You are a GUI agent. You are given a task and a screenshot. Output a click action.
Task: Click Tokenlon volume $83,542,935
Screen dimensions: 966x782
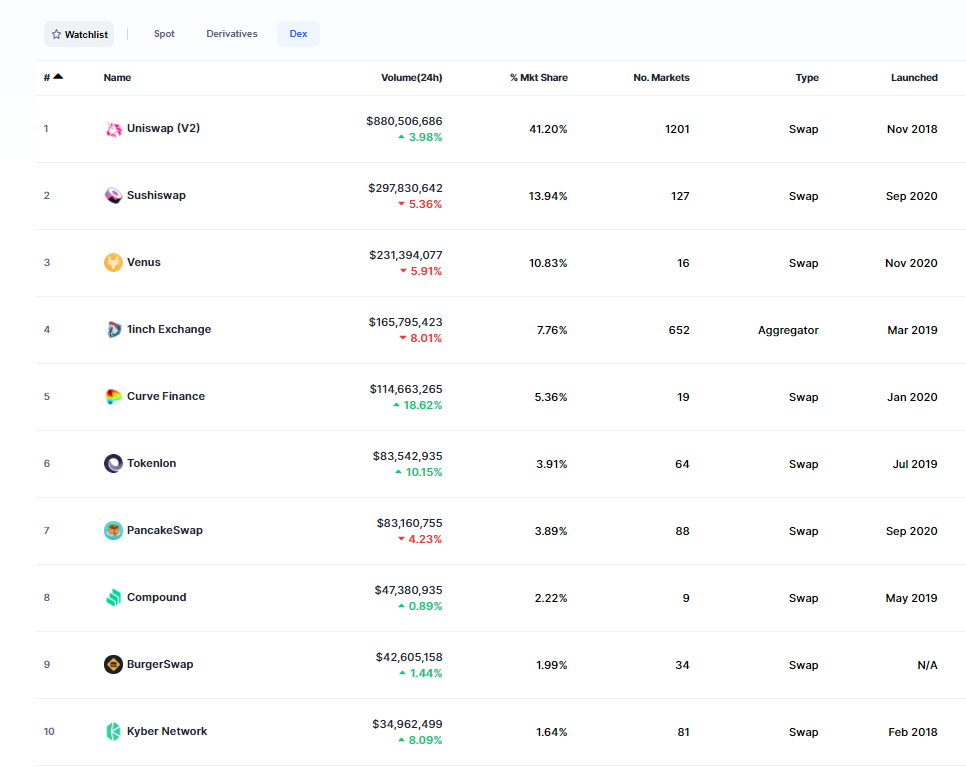tap(408, 456)
